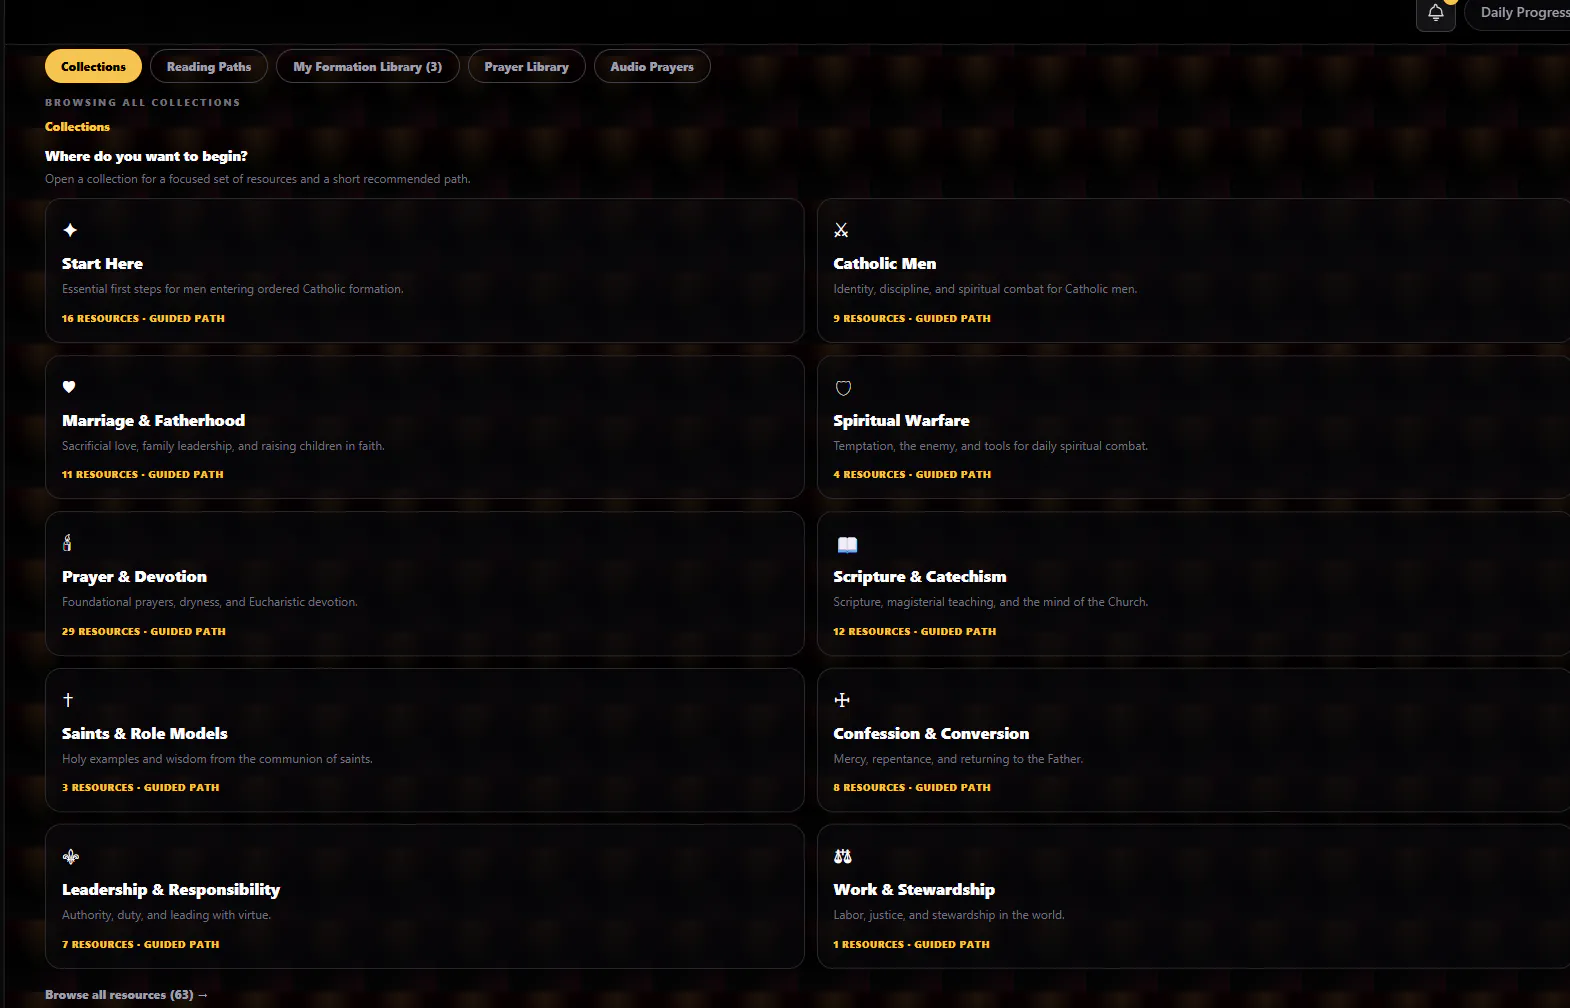Image resolution: width=1570 pixels, height=1008 pixels.
Task: Click the cross icon for Confession & Conversion
Action: tap(842, 700)
